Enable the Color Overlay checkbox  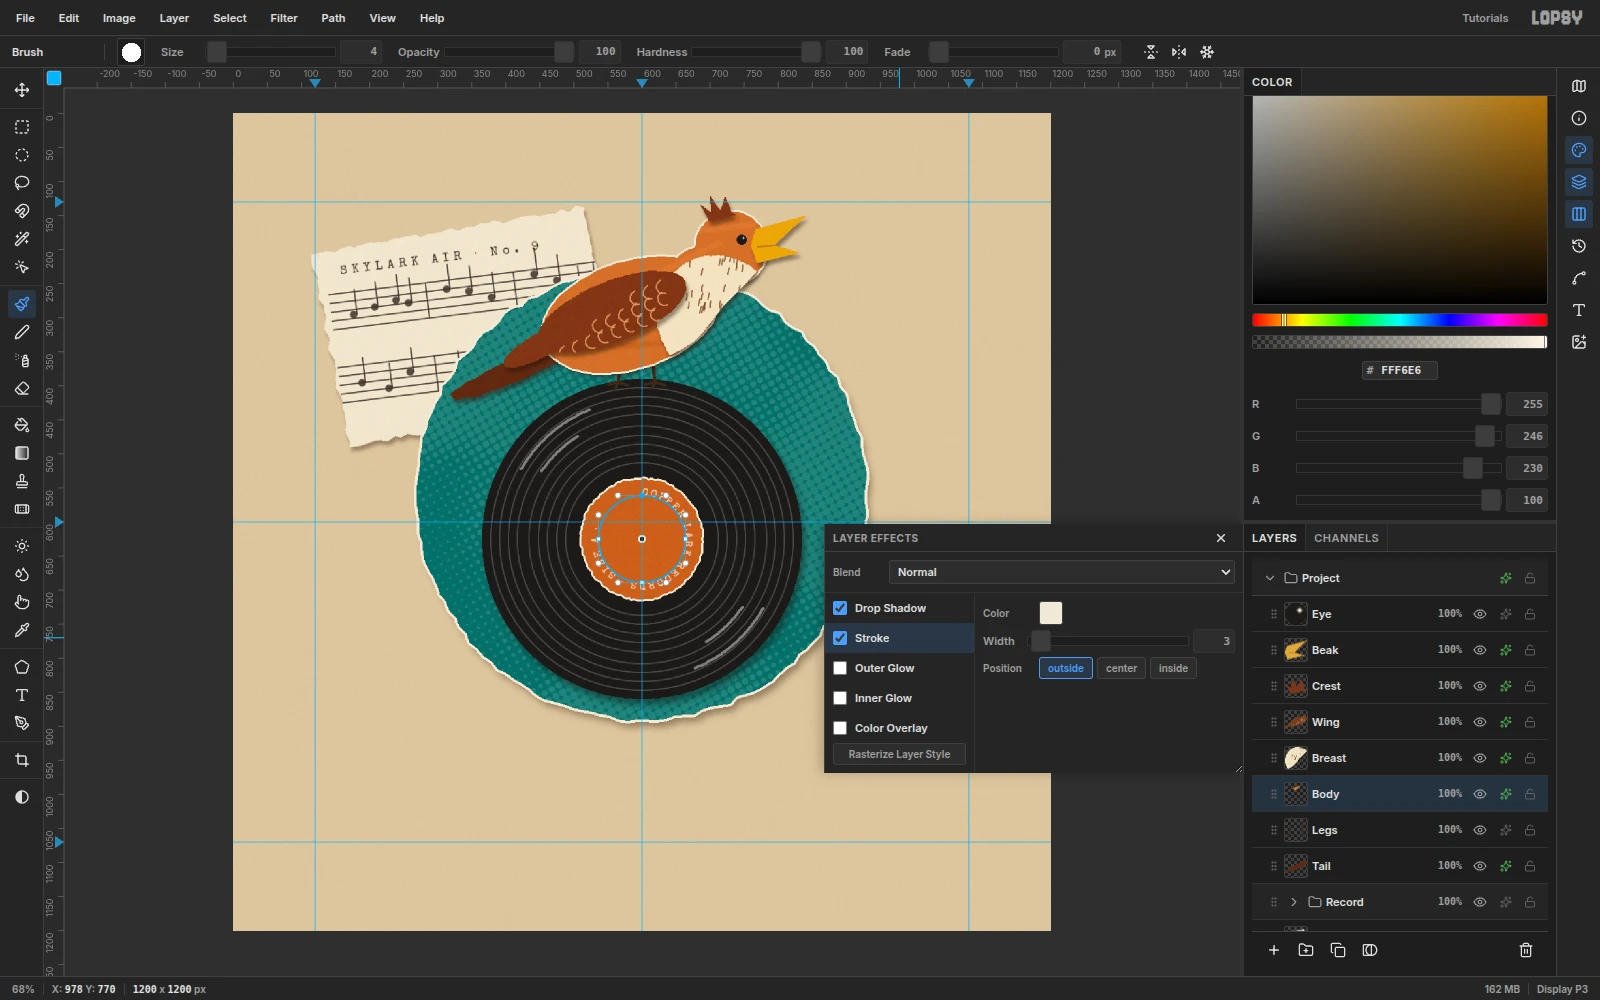840,728
